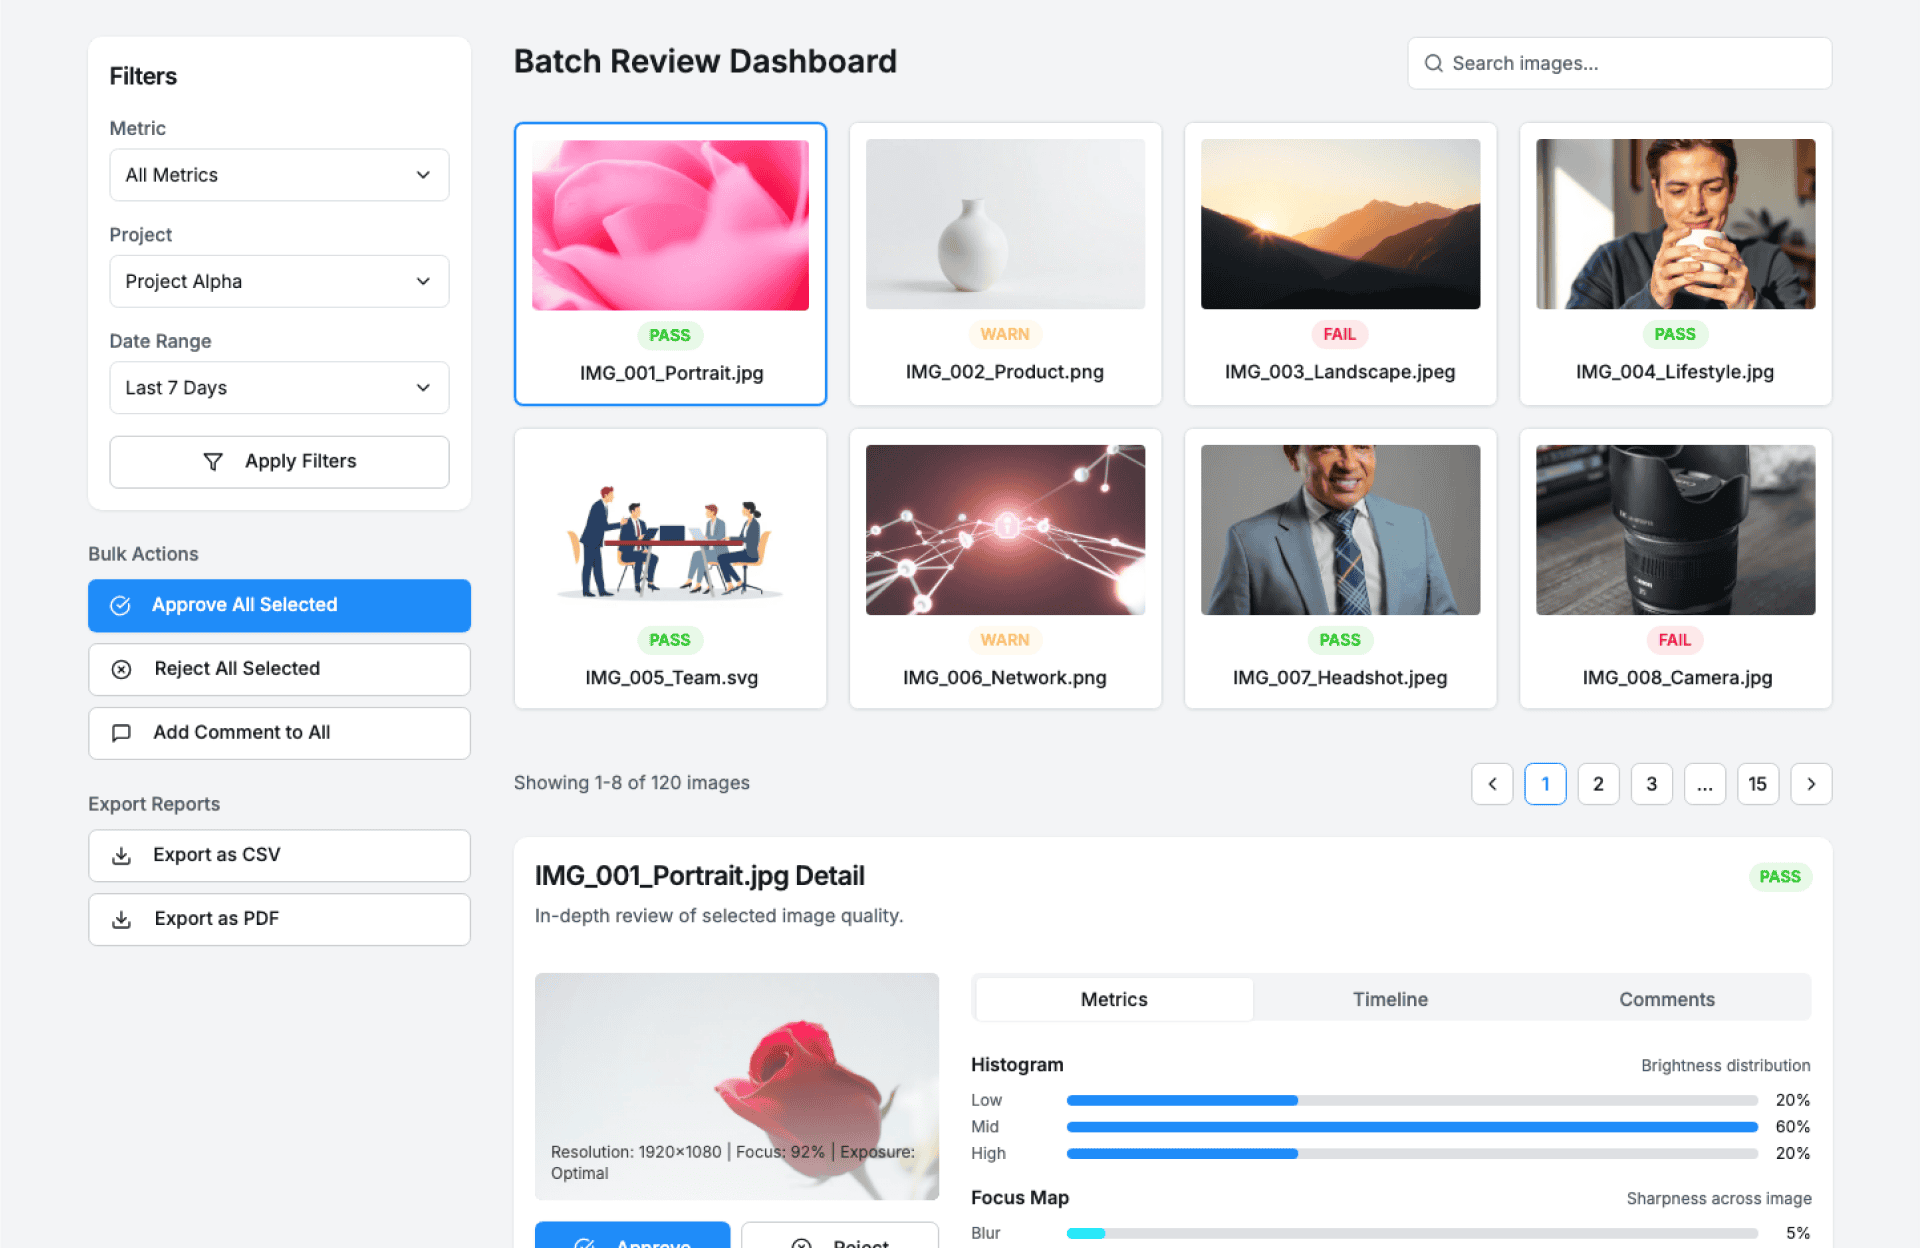
Task: Open the Comments tab
Action: [x=1666, y=999]
